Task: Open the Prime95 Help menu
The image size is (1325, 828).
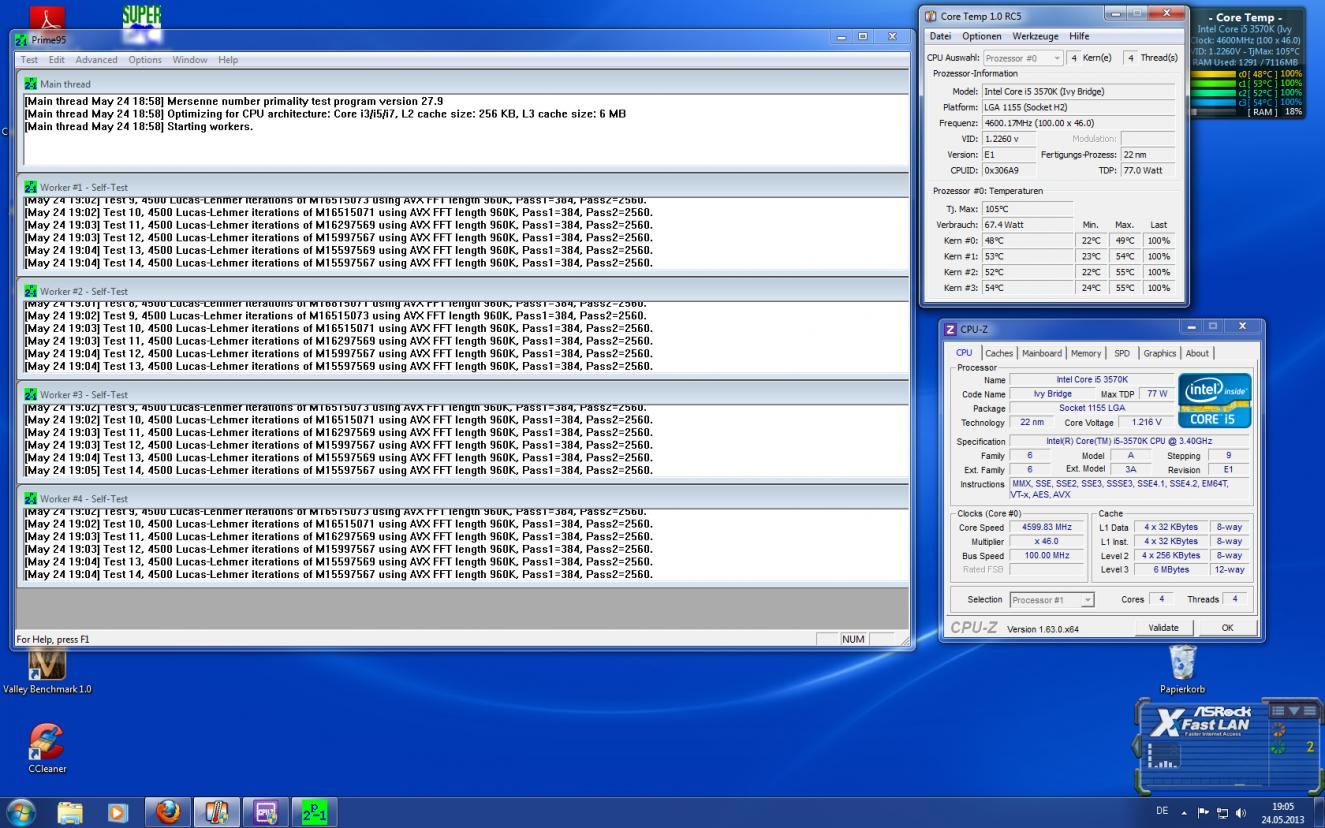Action: (228, 60)
